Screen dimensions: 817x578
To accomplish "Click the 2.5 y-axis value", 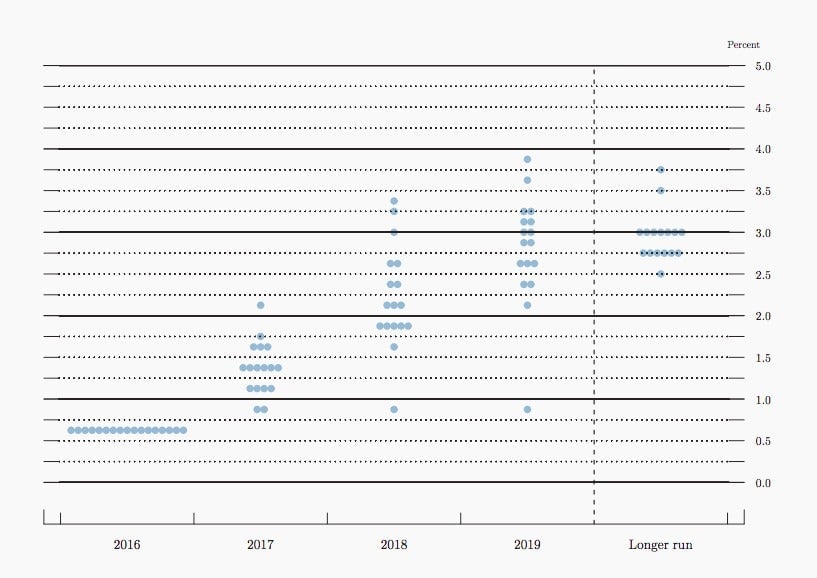I will (763, 275).
